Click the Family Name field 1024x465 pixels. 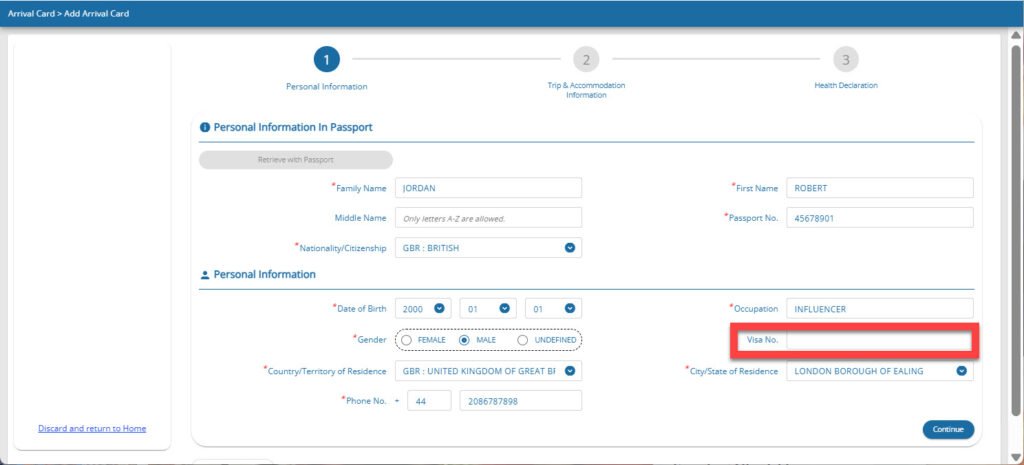coord(488,188)
